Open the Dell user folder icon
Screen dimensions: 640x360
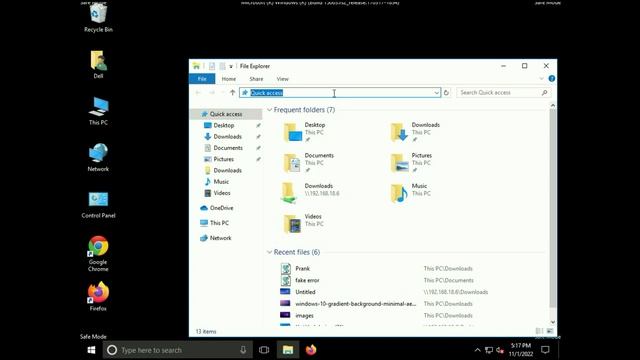pyautogui.click(x=98, y=64)
